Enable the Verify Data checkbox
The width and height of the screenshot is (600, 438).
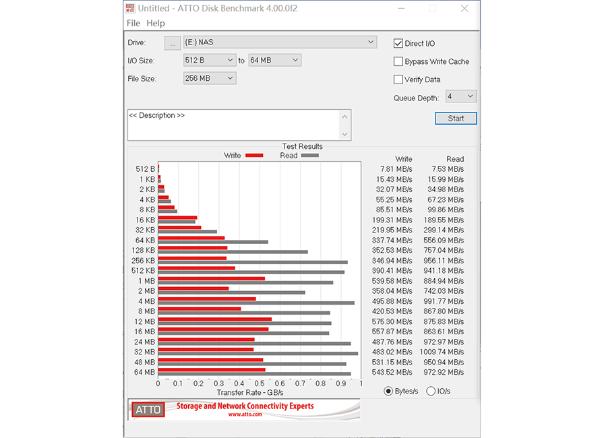point(398,79)
